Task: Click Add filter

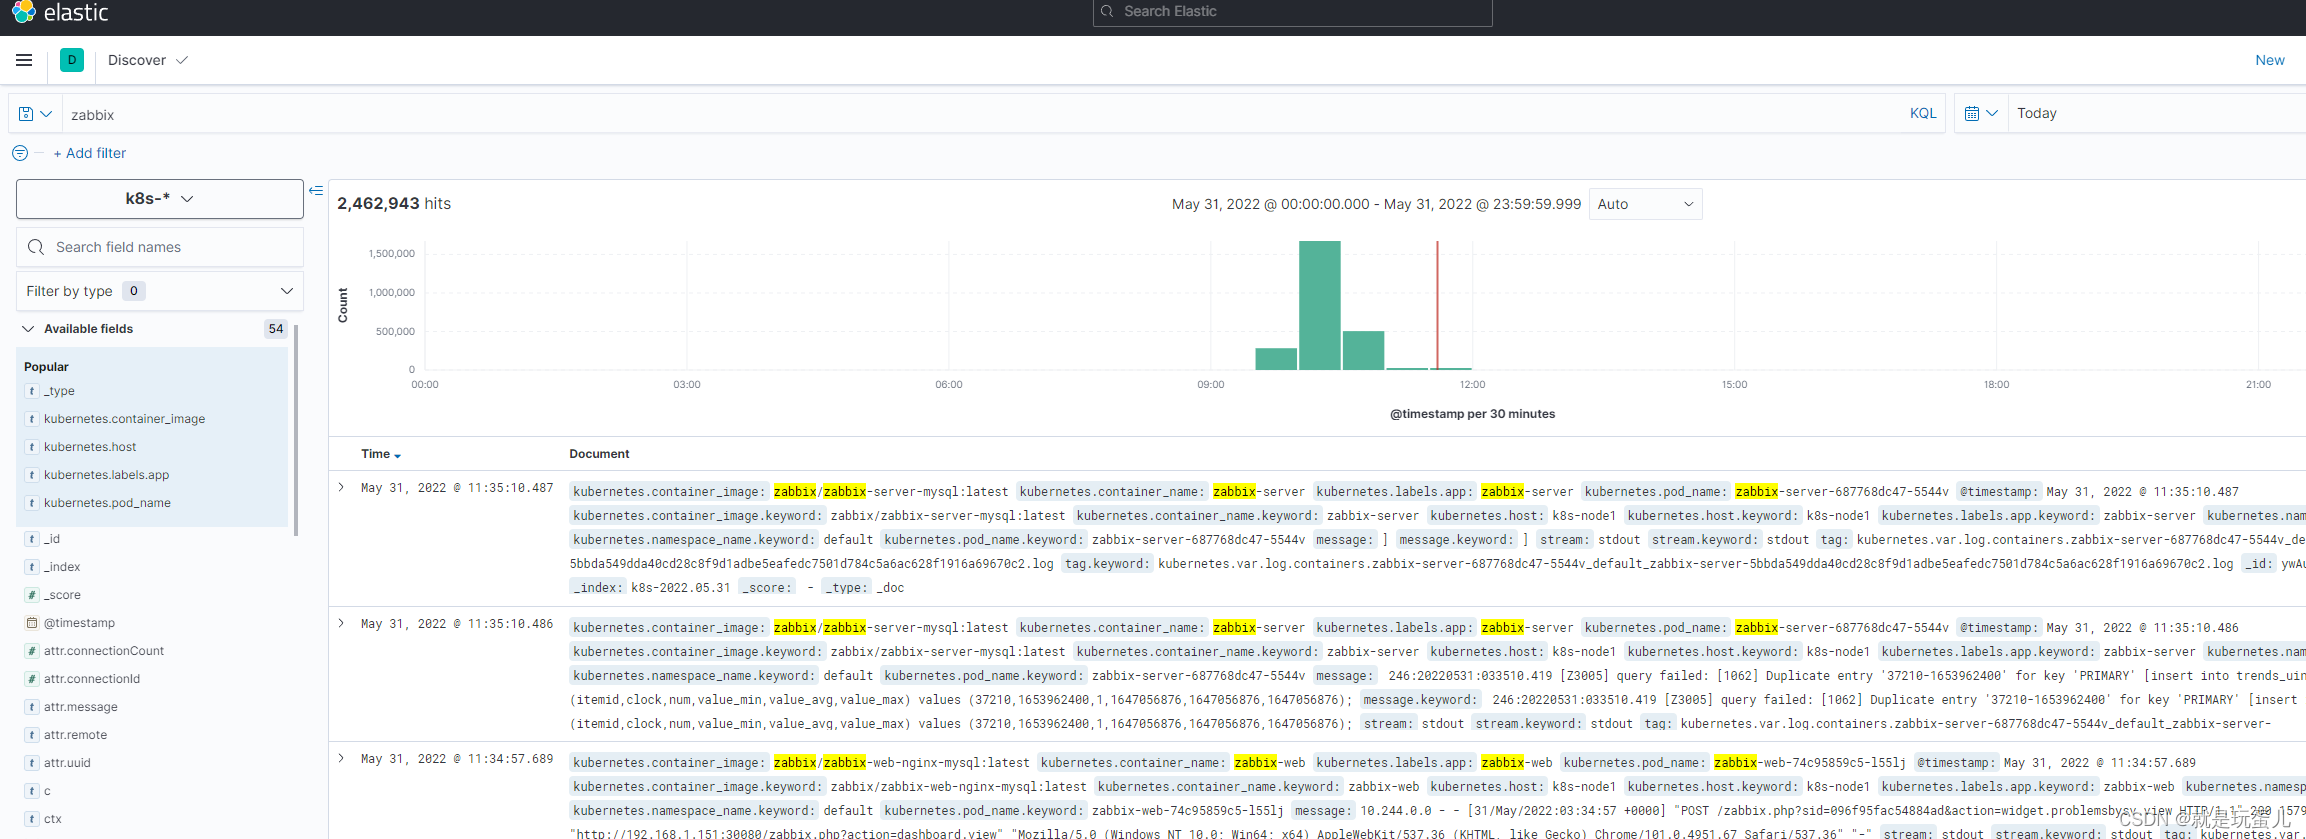Action: [90, 153]
